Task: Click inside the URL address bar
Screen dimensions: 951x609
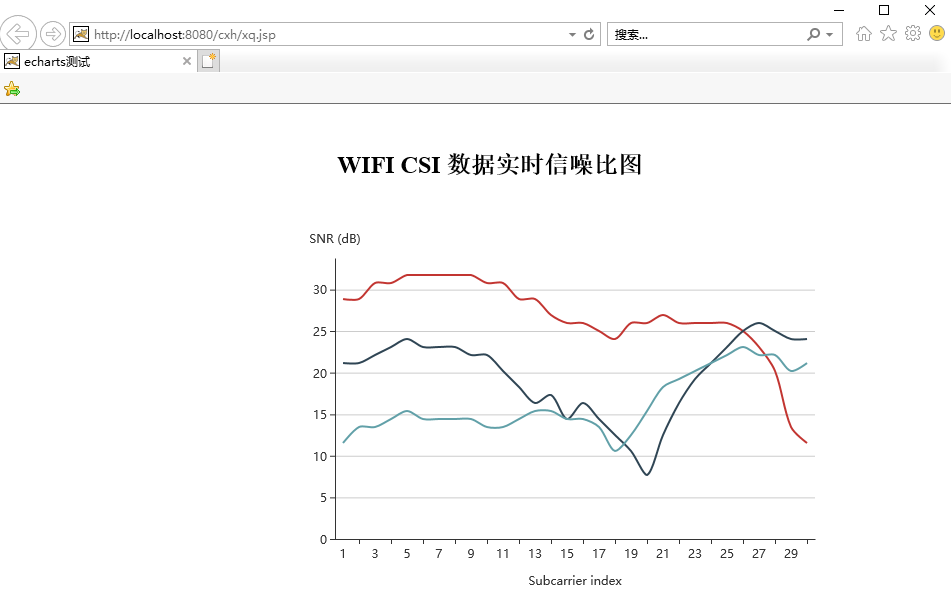Action: point(300,33)
